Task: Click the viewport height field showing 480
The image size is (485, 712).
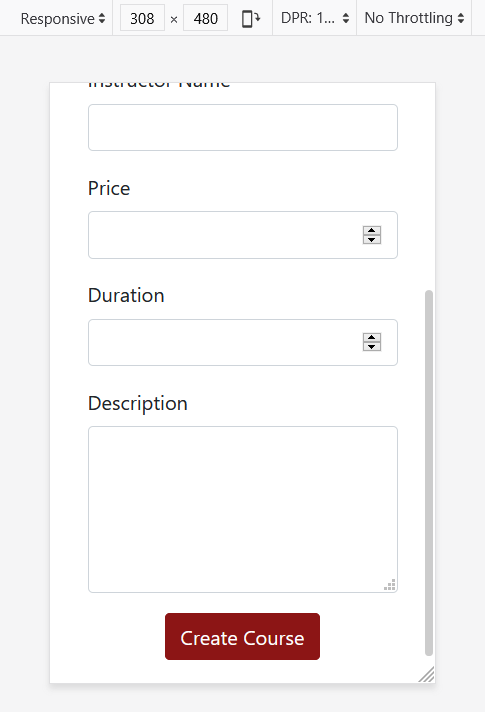Action: [205, 19]
